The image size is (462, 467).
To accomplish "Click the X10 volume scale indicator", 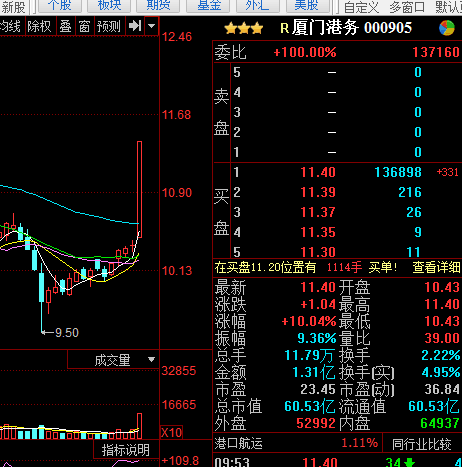I will tap(172, 432).
